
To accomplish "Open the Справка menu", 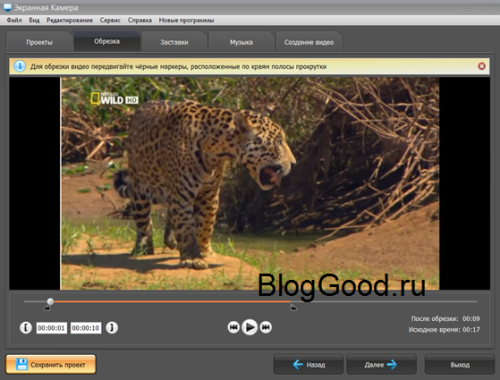I will pyautogui.click(x=140, y=20).
